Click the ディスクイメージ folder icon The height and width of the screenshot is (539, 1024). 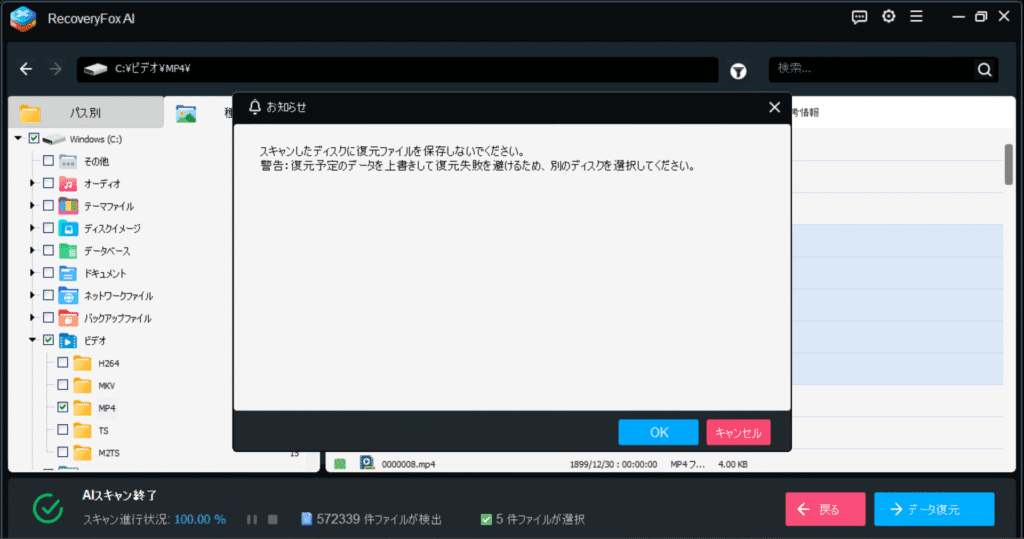tap(68, 228)
